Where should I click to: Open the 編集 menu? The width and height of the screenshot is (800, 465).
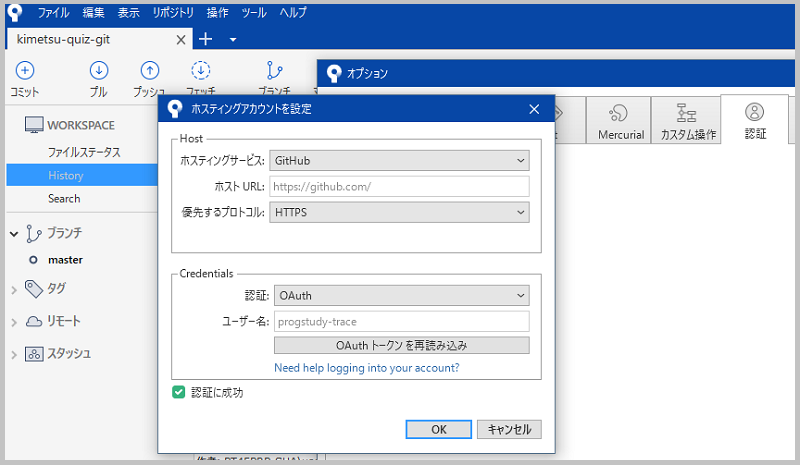pyautogui.click(x=93, y=12)
